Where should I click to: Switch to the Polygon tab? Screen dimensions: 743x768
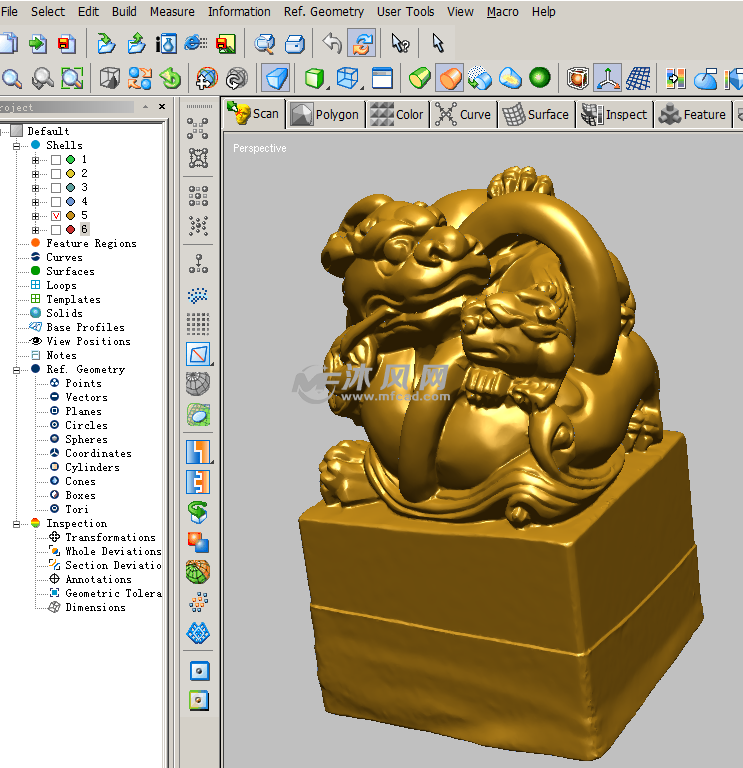click(x=325, y=114)
